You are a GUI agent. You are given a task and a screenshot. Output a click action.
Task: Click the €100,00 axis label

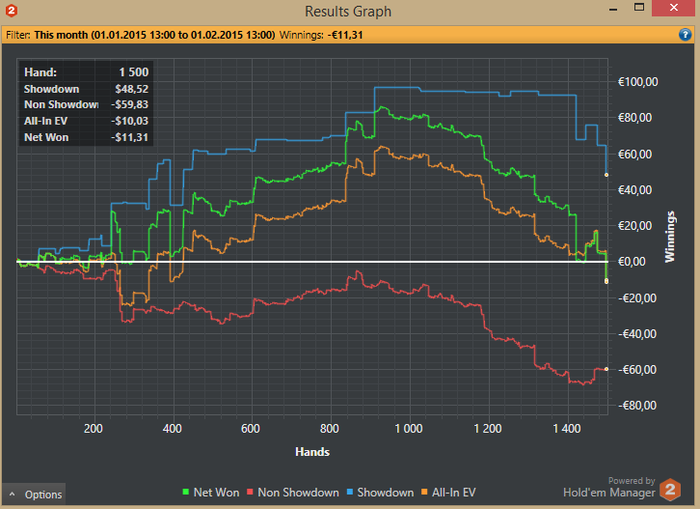point(638,82)
